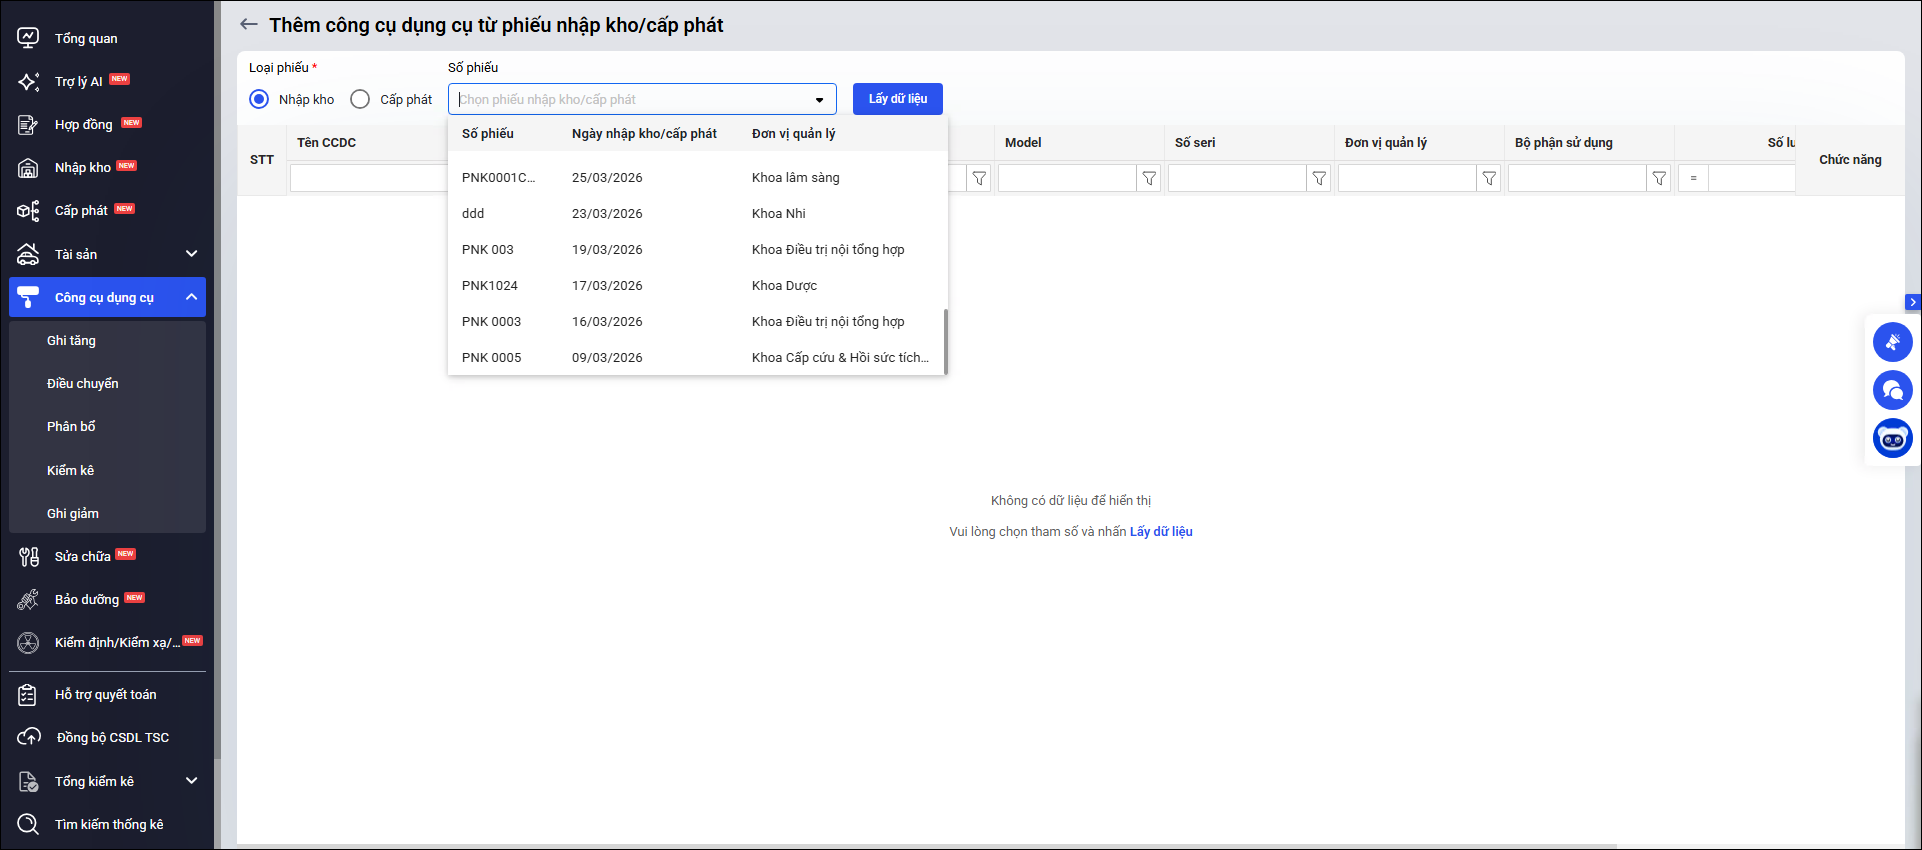Open the robot chatbot floating icon
The width and height of the screenshot is (1922, 850).
point(1892,438)
